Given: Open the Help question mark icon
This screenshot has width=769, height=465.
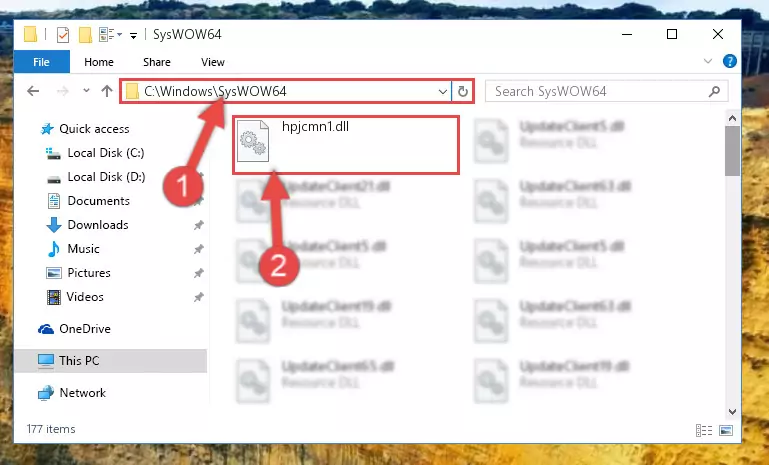Looking at the screenshot, I should tap(729, 61).
